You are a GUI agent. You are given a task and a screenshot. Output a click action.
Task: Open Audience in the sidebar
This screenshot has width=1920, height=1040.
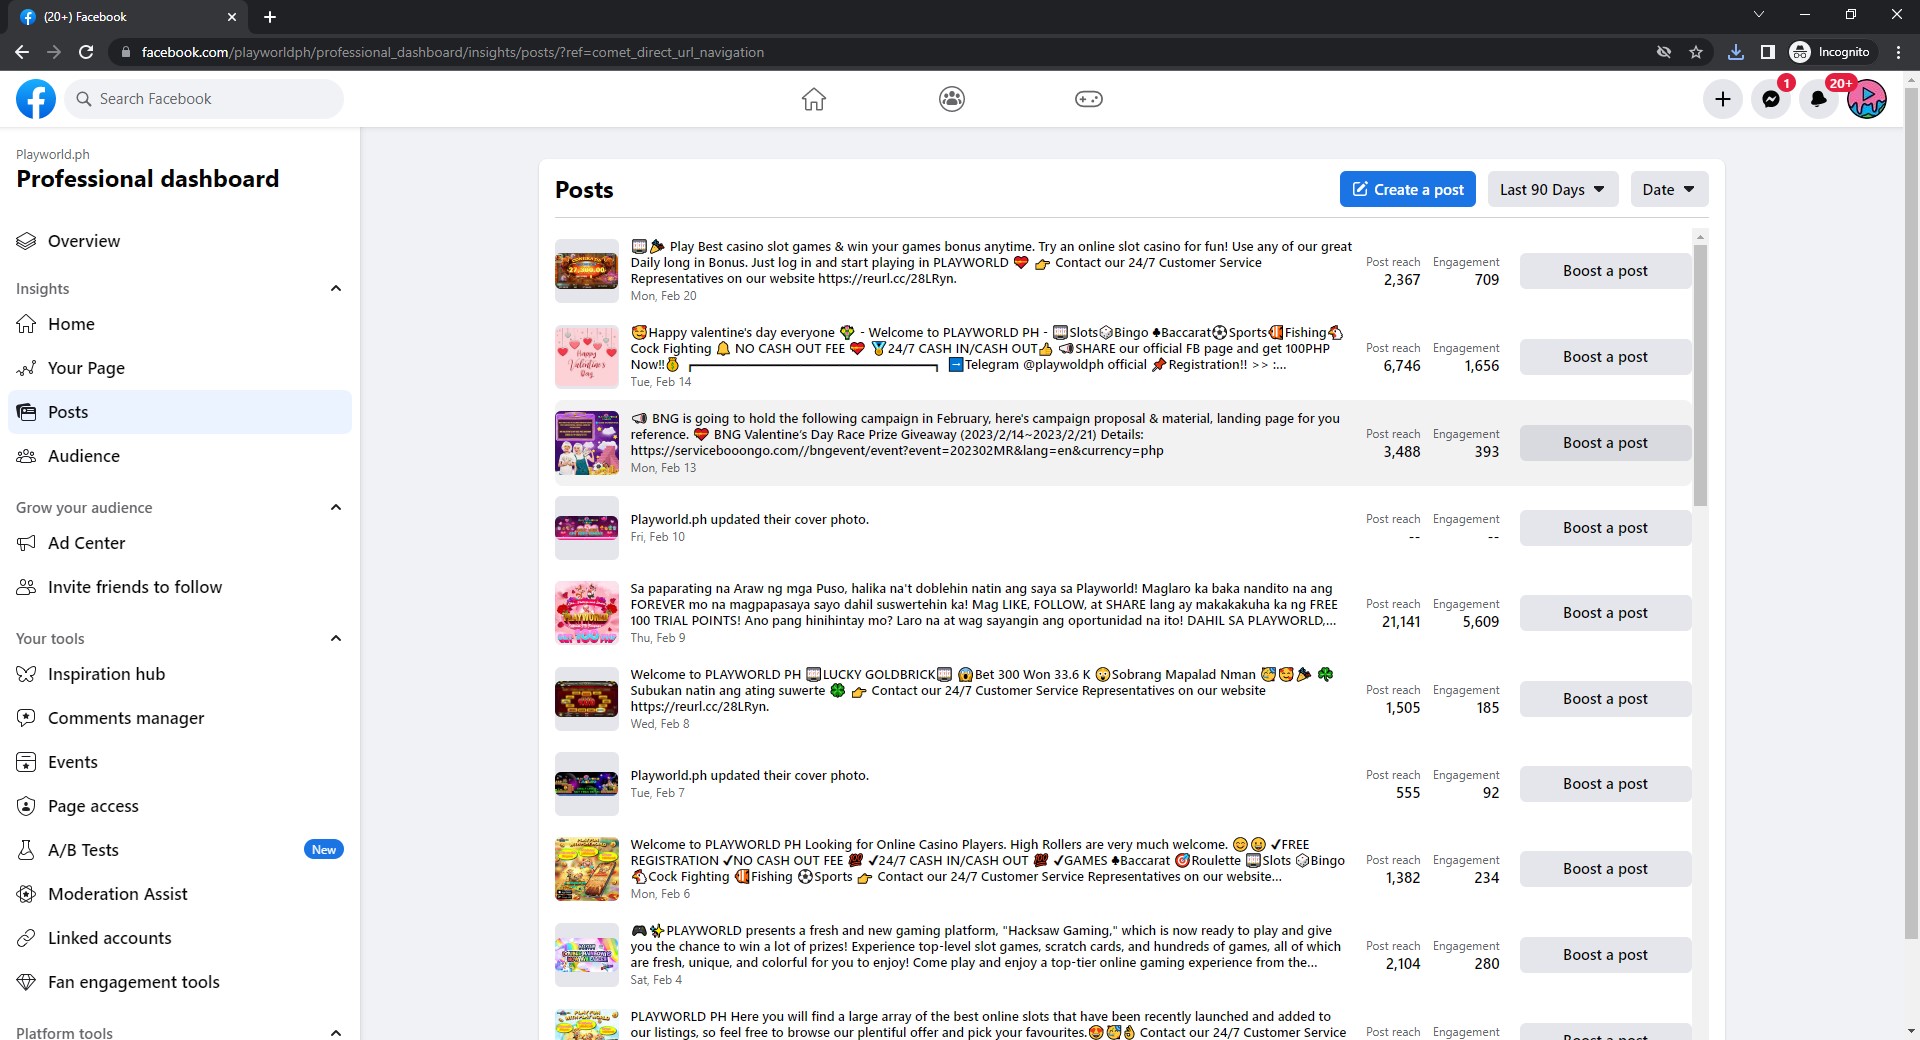[x=180, y=456]
